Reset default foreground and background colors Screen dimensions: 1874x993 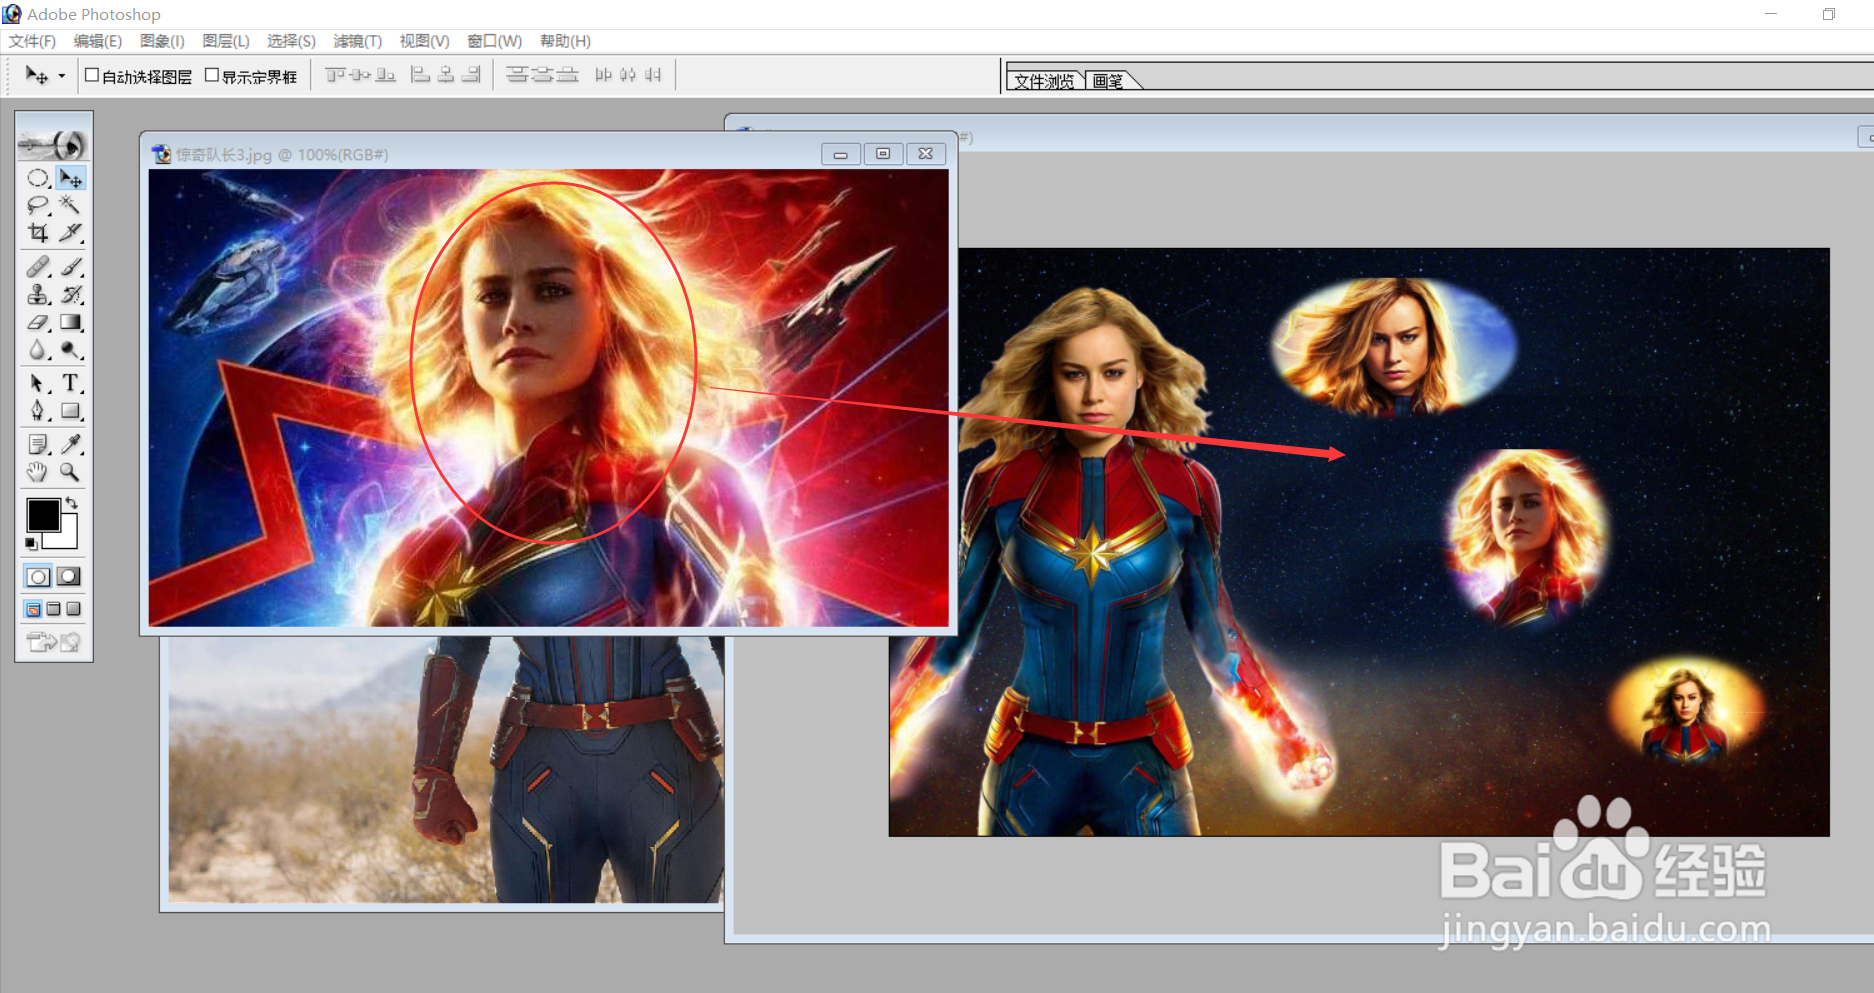32,543
